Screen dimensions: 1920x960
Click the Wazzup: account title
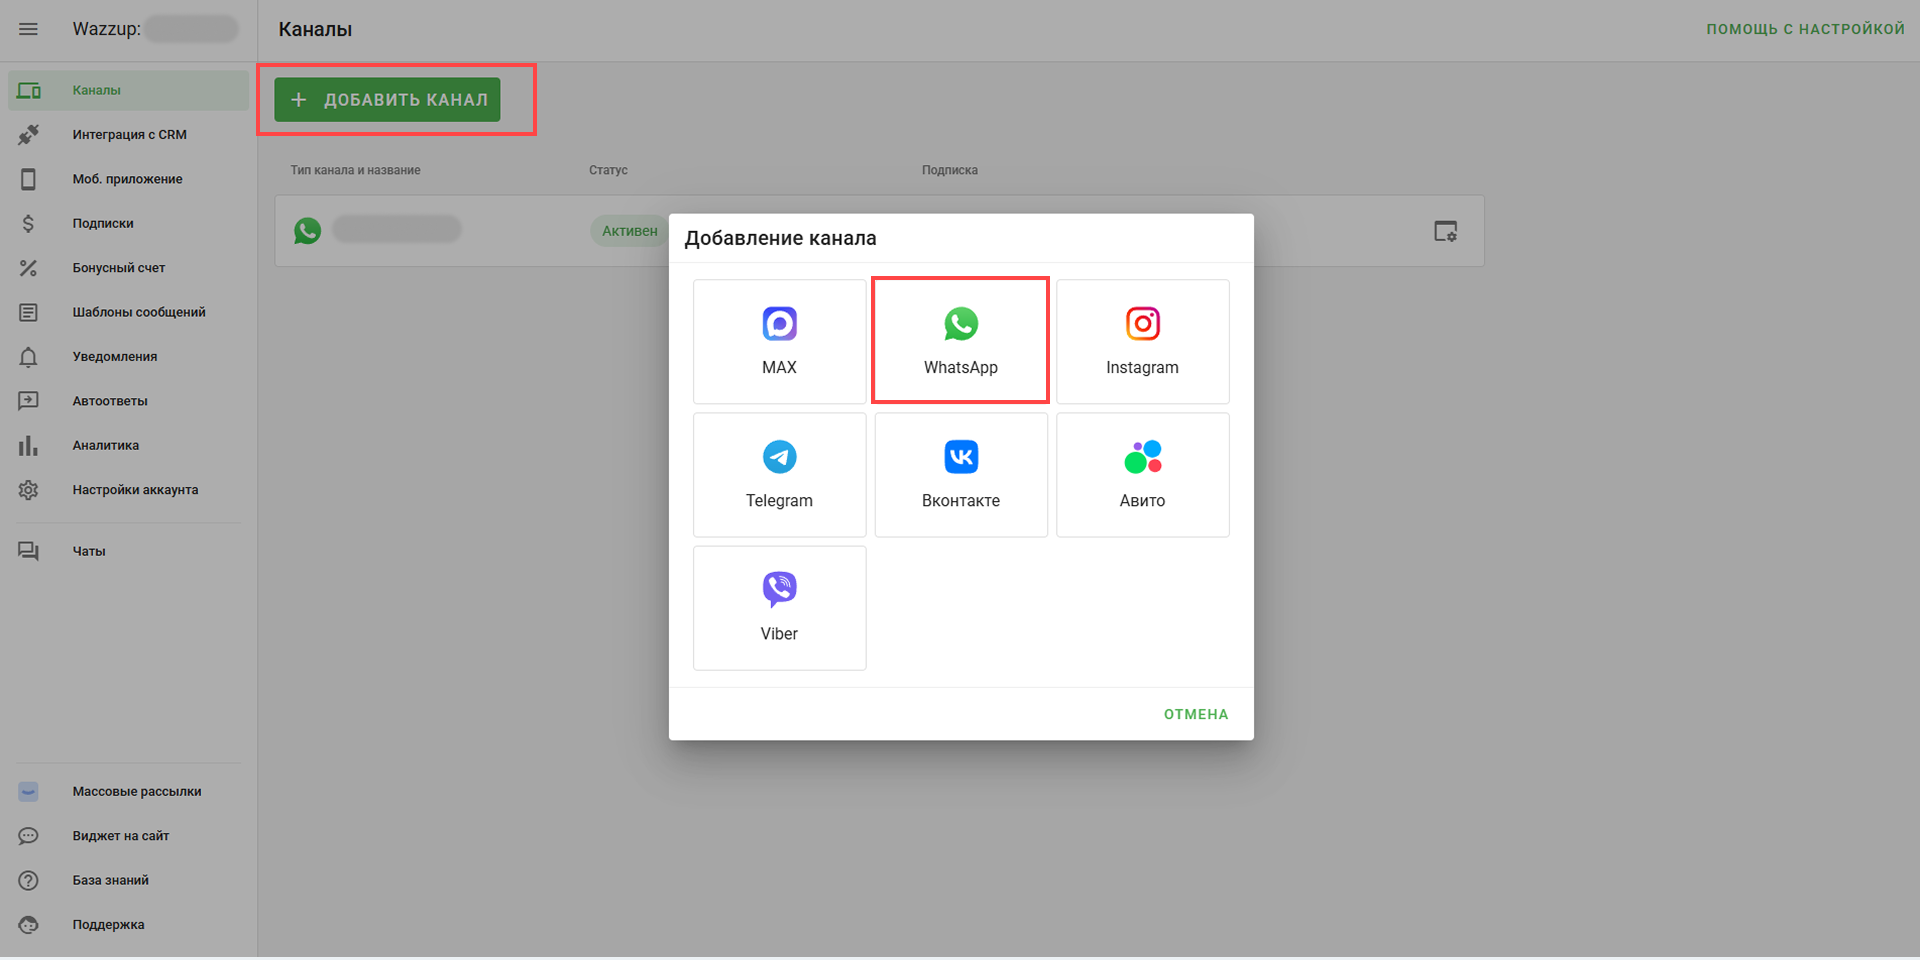(x=106, y=29)
